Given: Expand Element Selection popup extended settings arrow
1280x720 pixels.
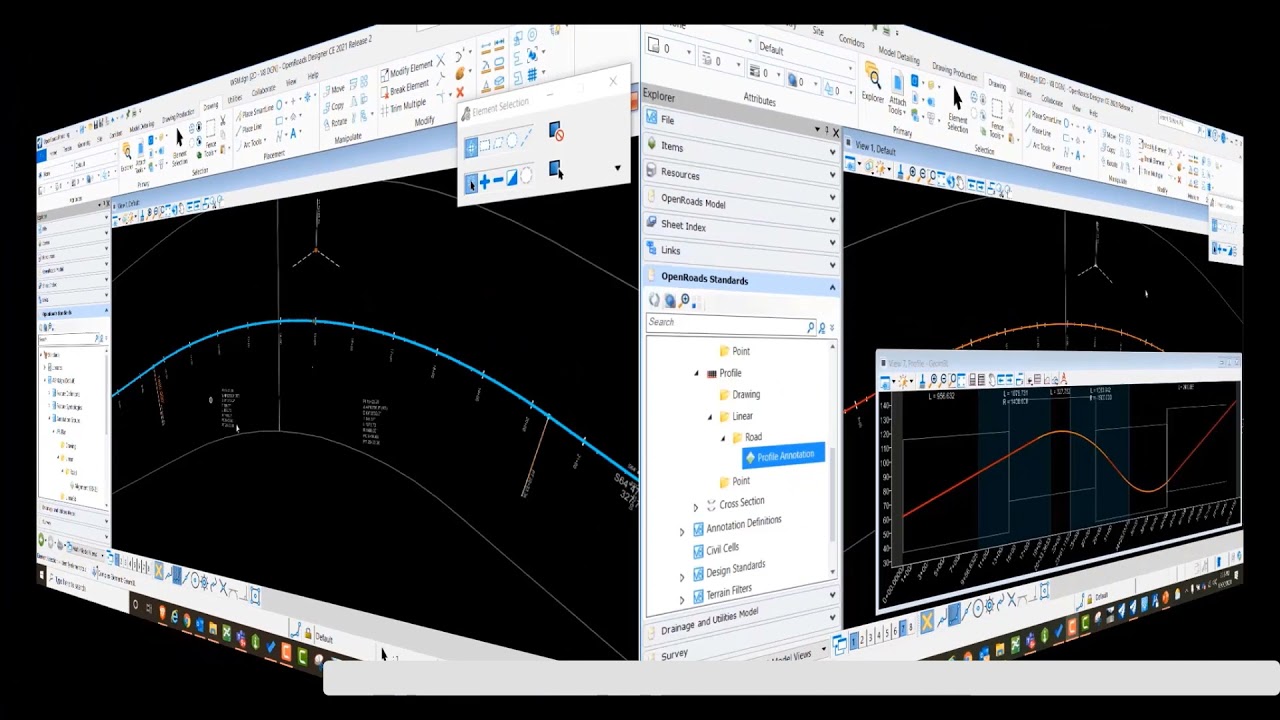Looking at the screenshot, I should [x=617, y=168].
